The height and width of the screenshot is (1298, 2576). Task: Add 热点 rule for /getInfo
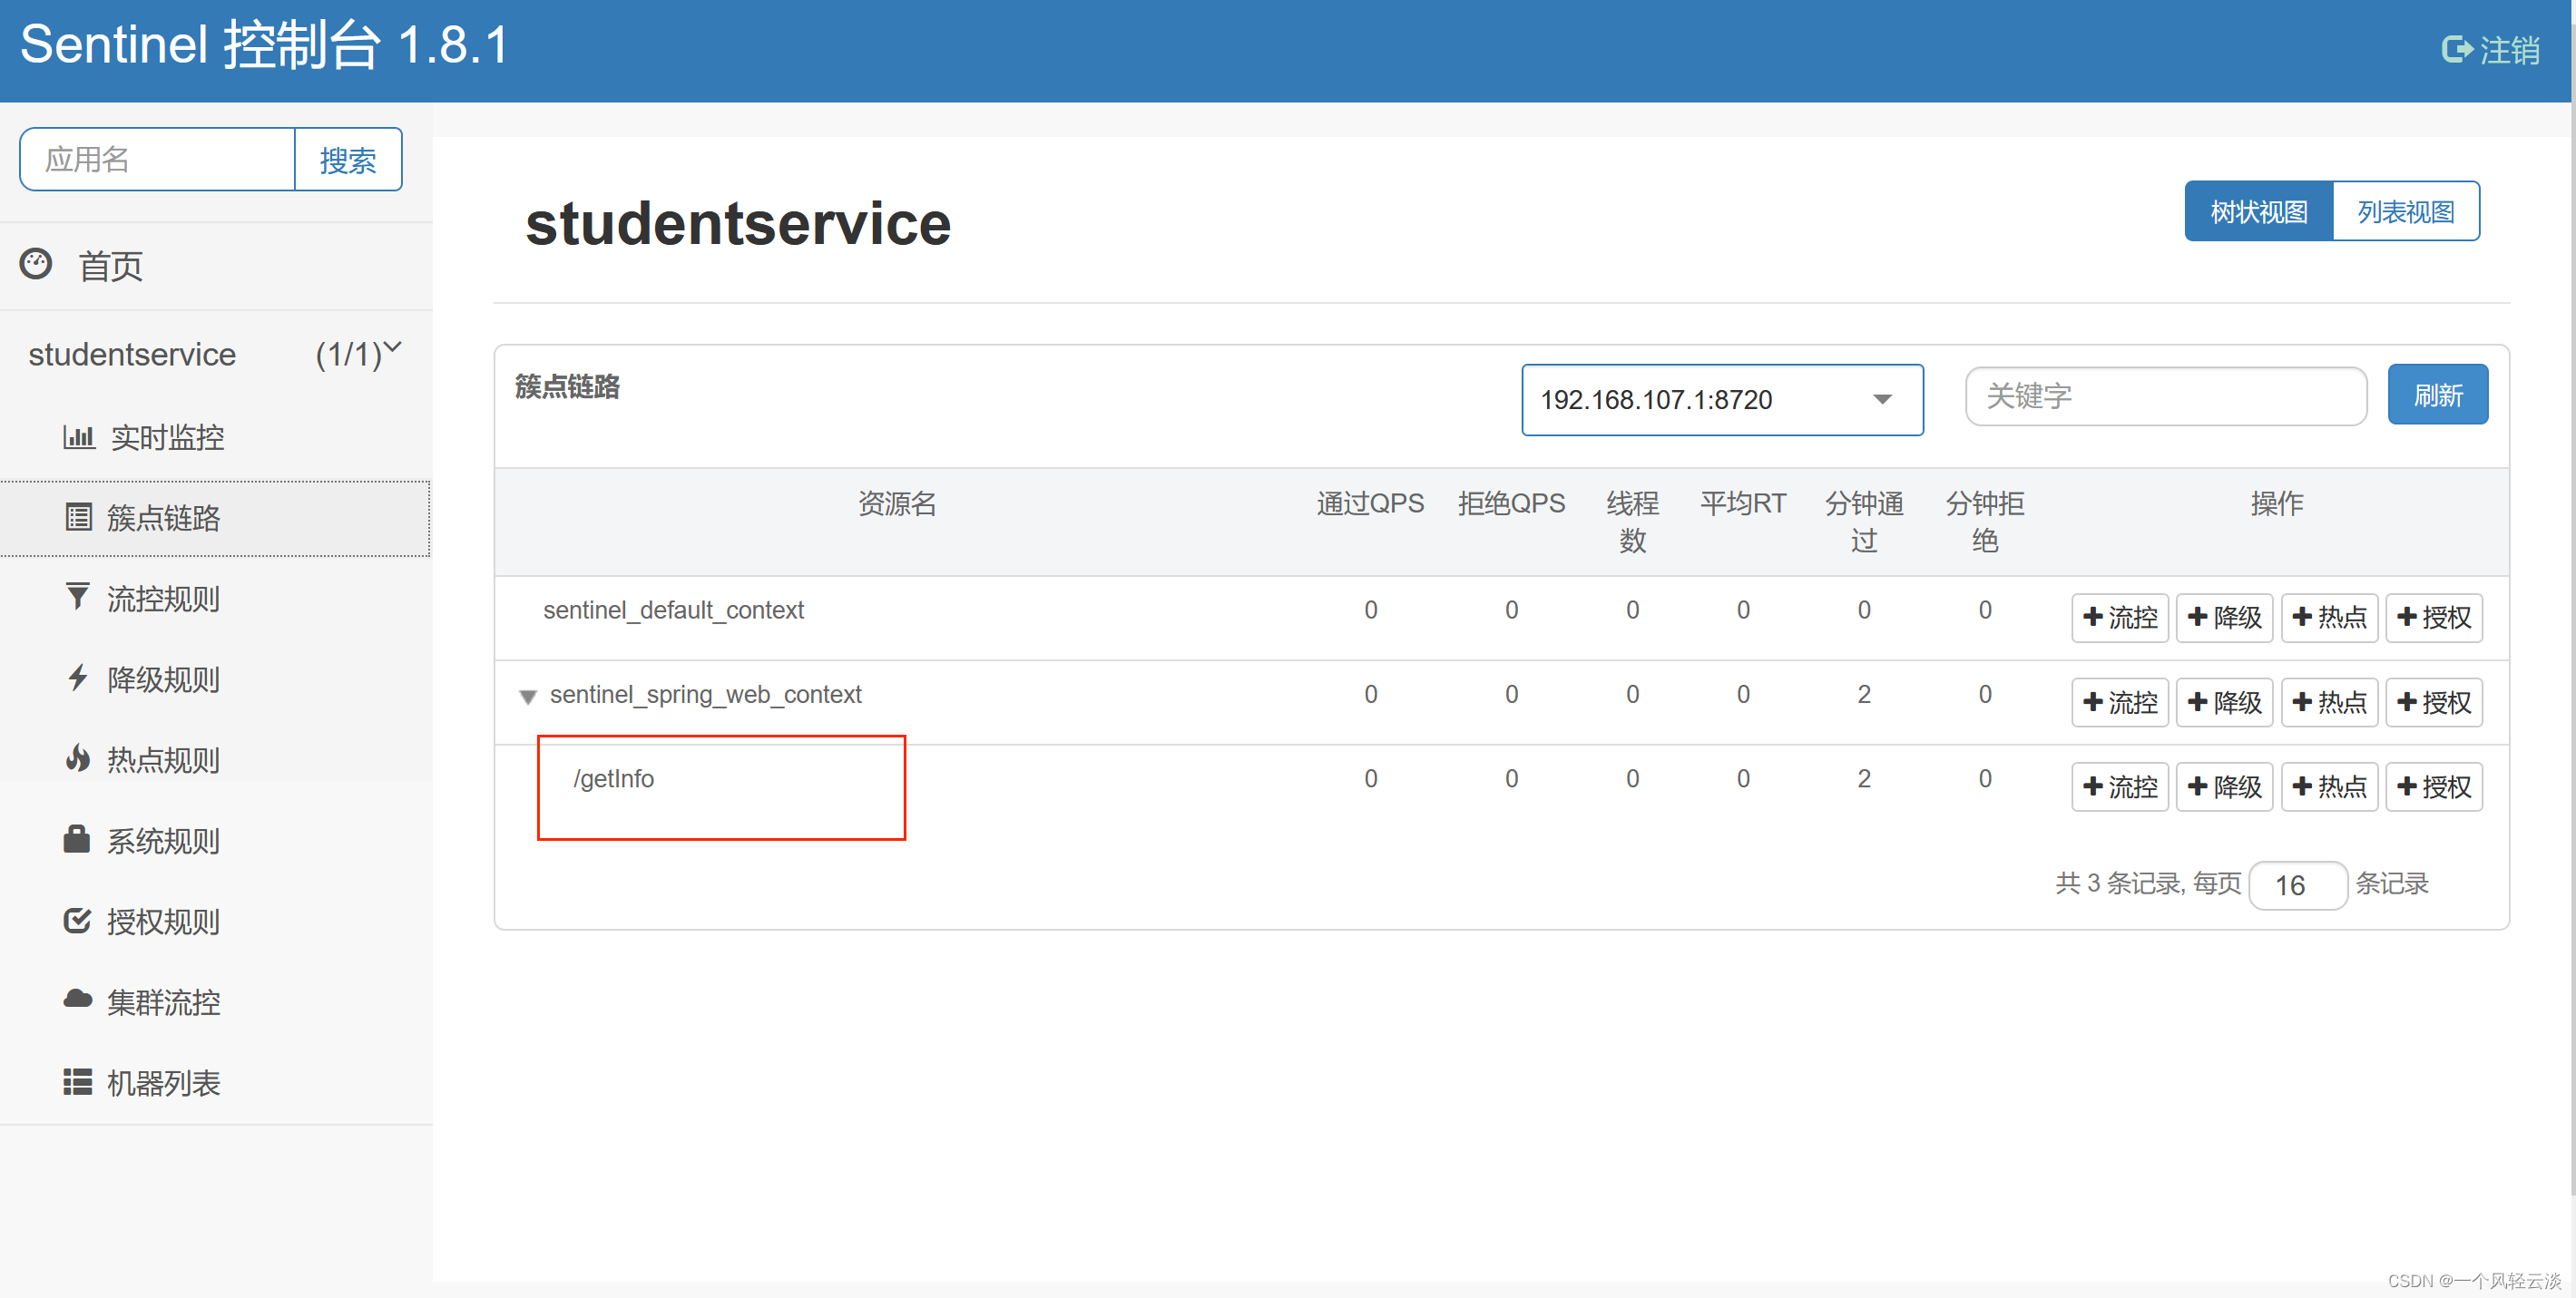(2330, 786)
